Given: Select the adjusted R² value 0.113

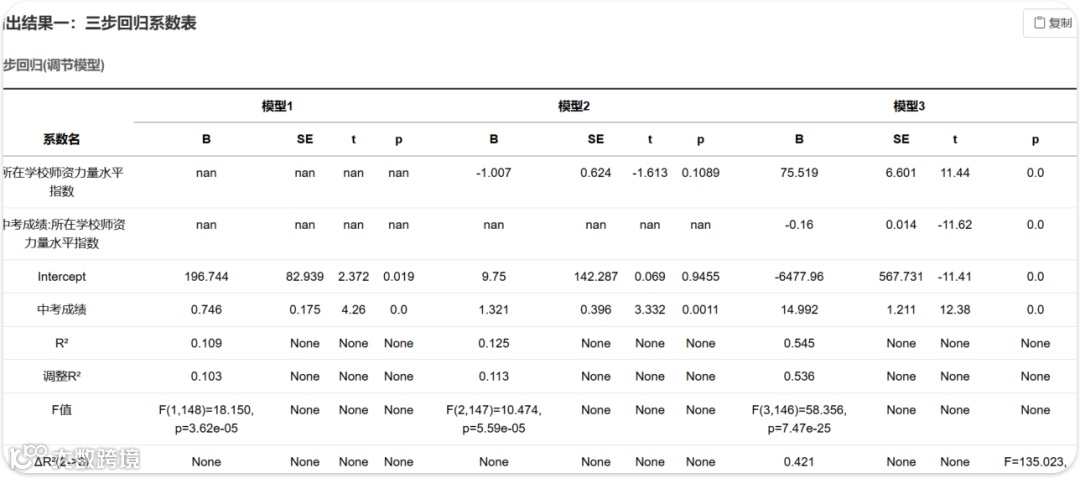Looking at the screenshot, I should tap(494, 376).
